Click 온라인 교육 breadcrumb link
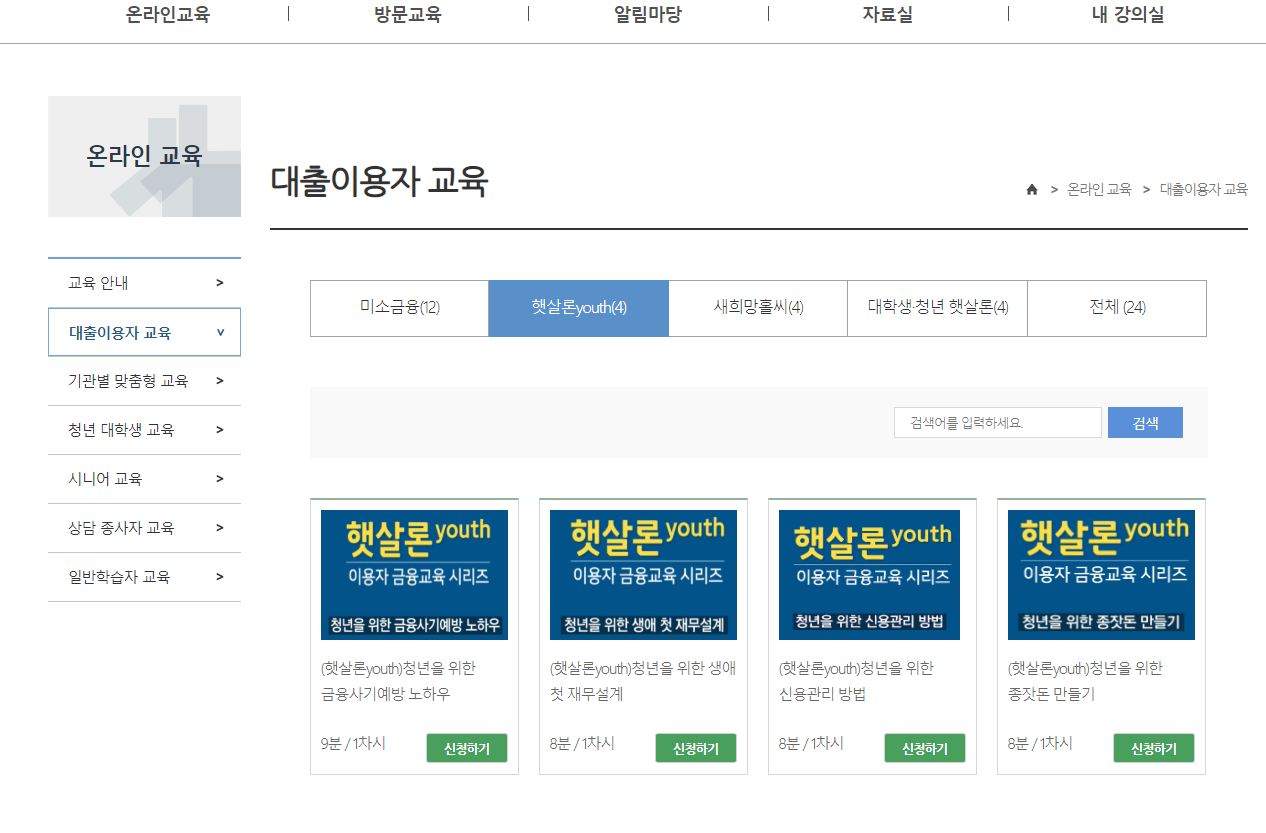 (1099, 189)
